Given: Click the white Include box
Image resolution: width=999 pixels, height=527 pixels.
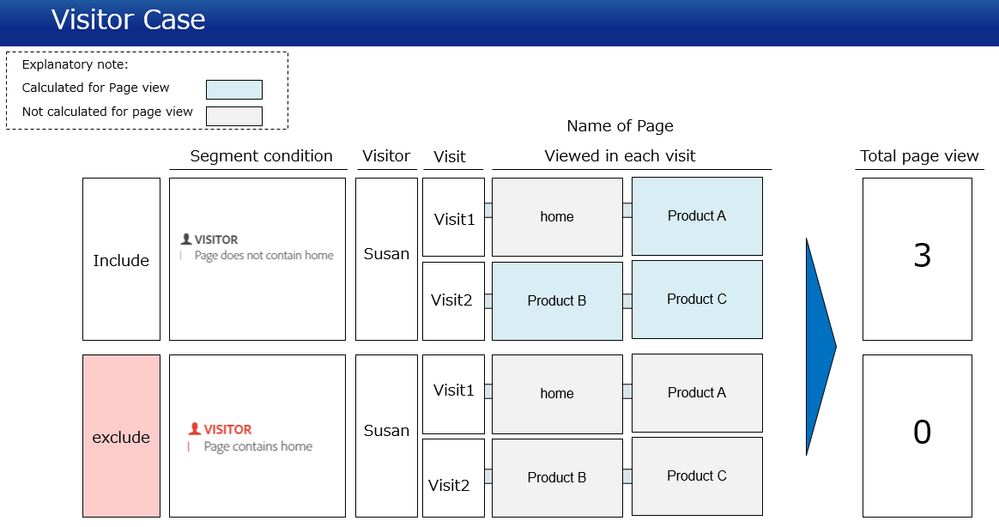Looking at the screenshot, I should click(121, 259).
